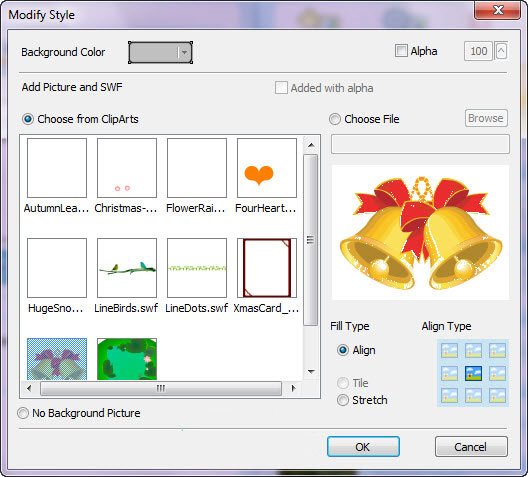Select the Choose File radio button

pyautogui.click(x=335, y=119)
